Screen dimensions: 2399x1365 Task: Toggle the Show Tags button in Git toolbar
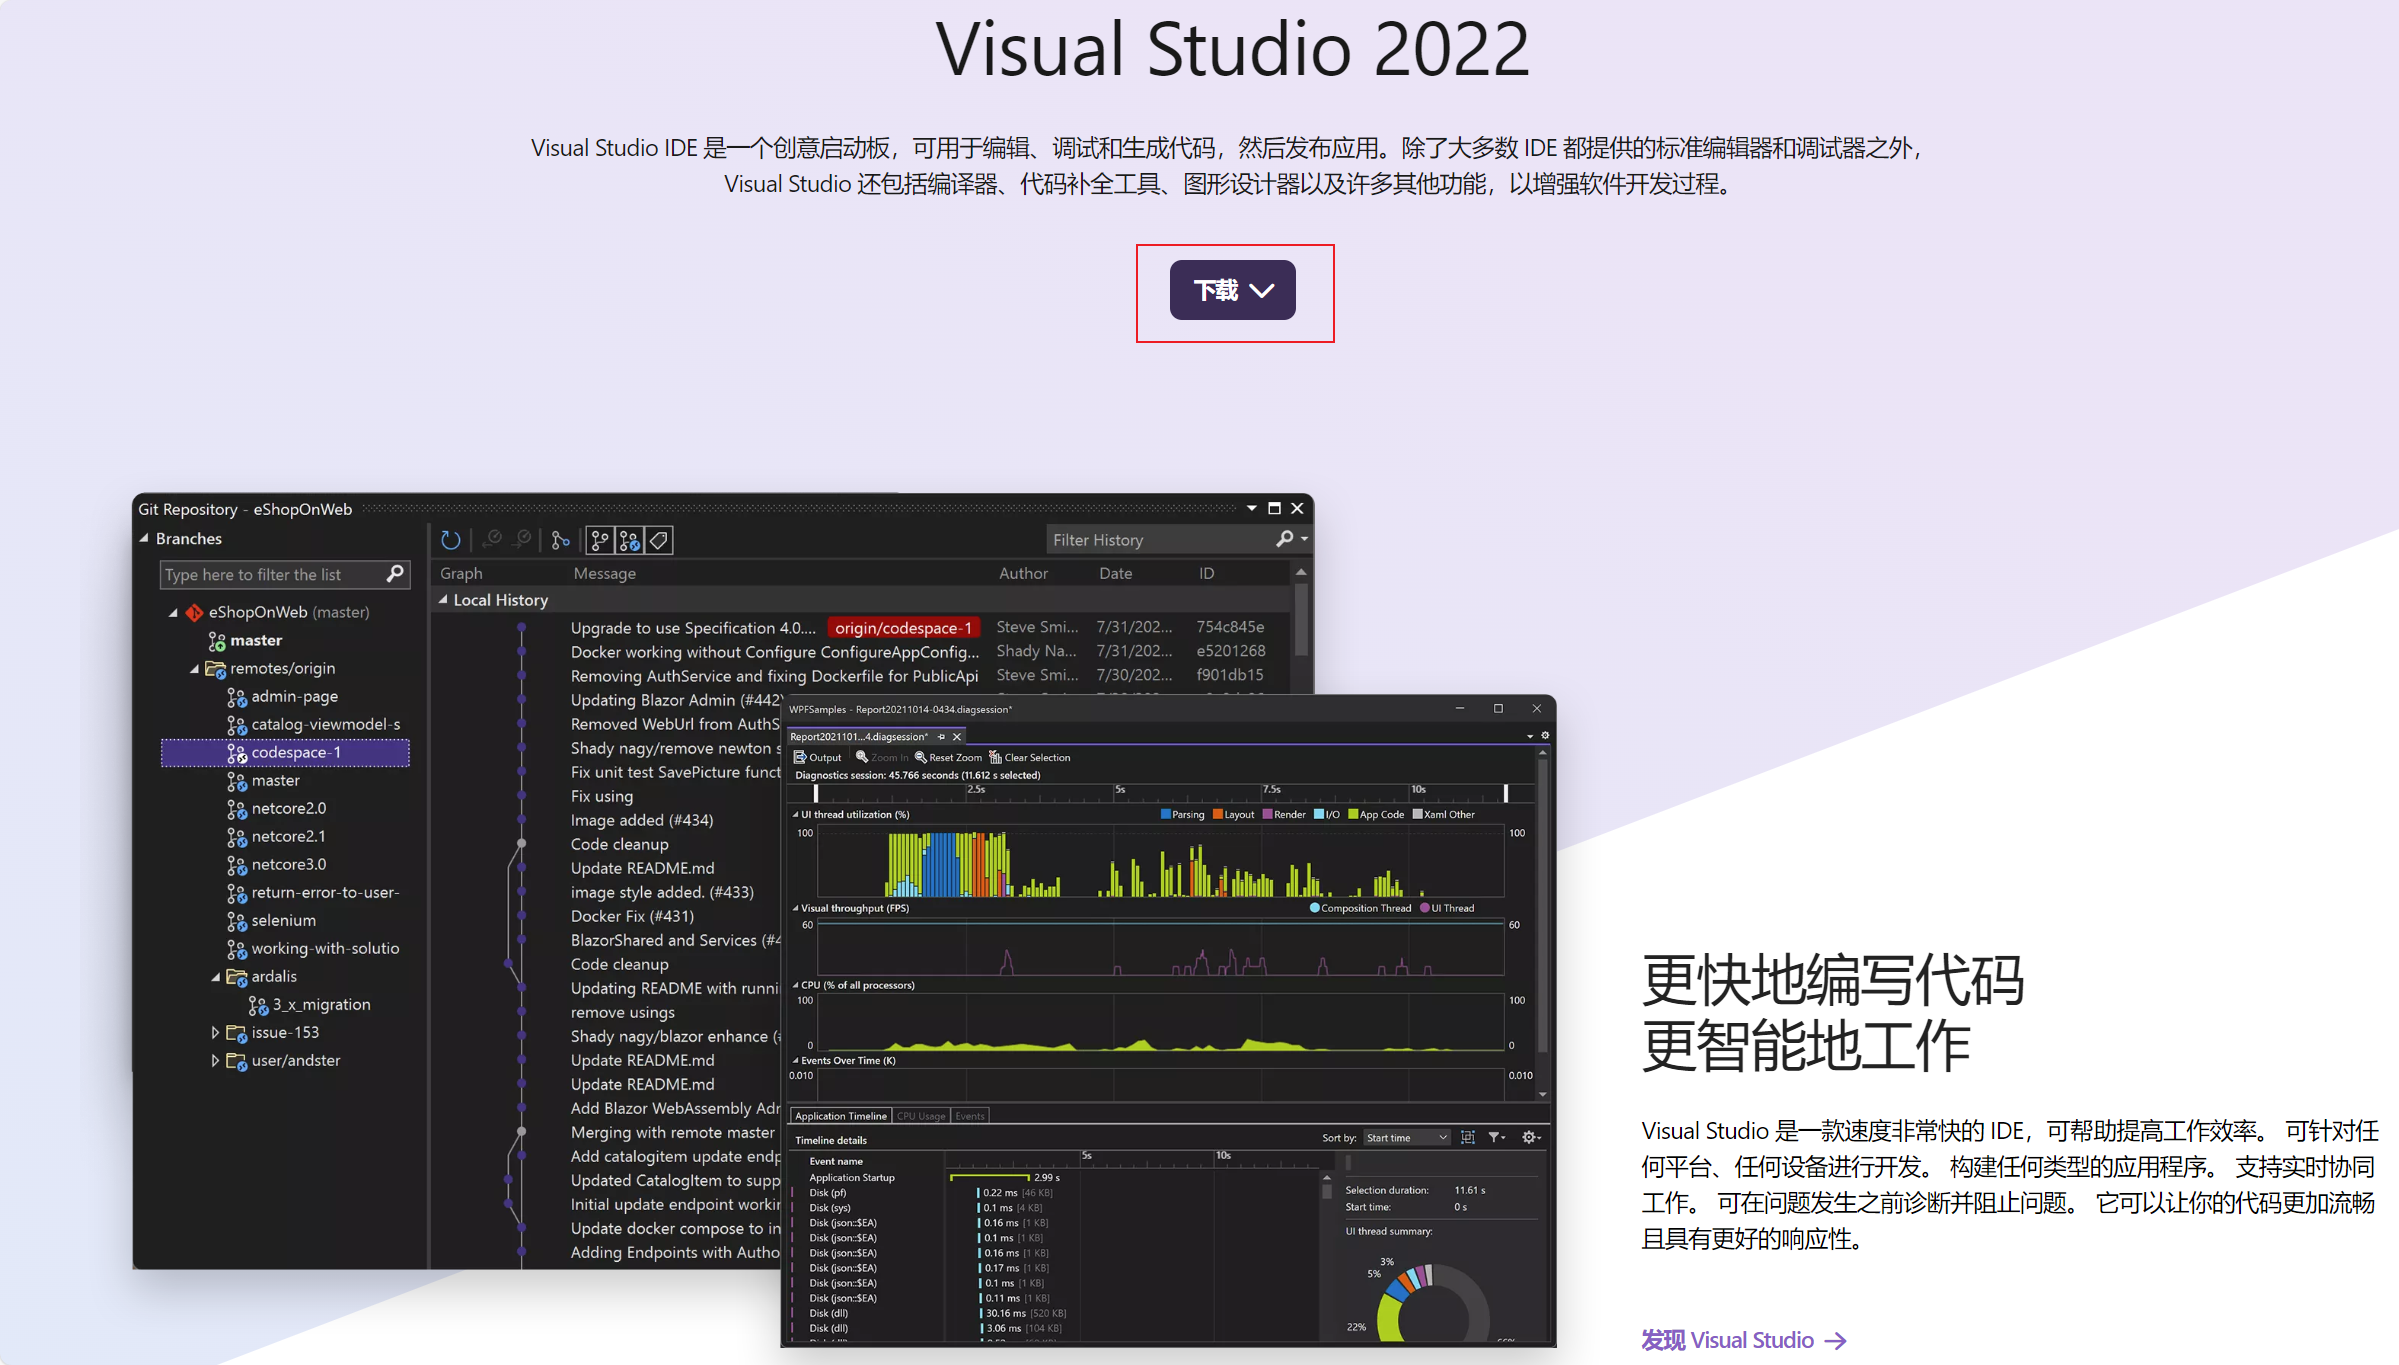[659, 540]
